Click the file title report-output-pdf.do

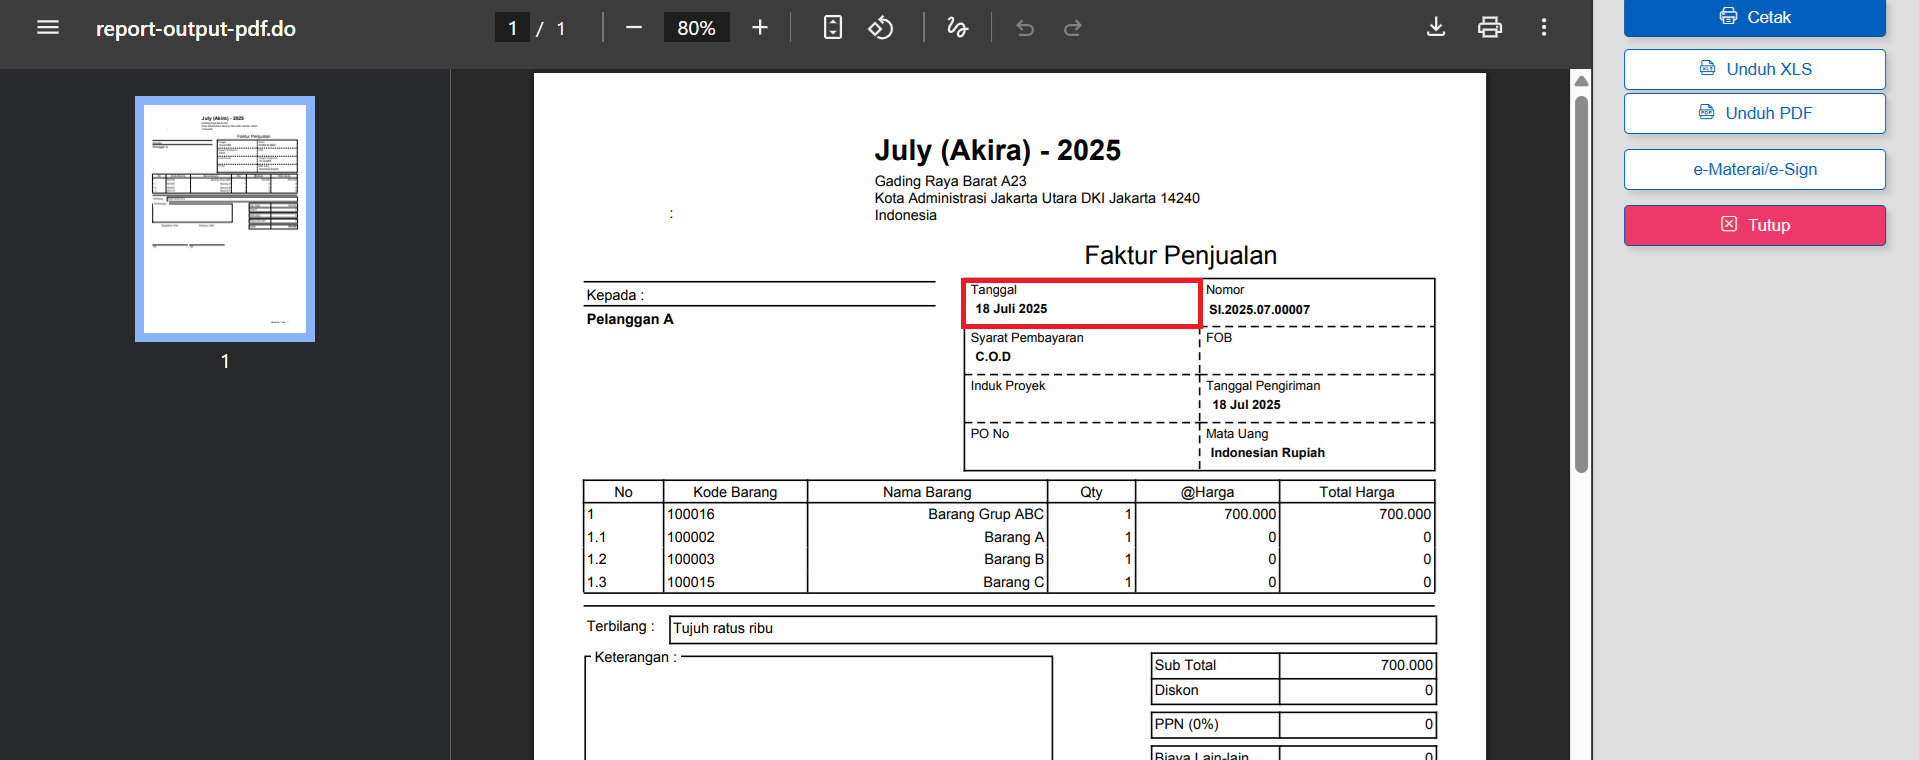tap(196, 29)
